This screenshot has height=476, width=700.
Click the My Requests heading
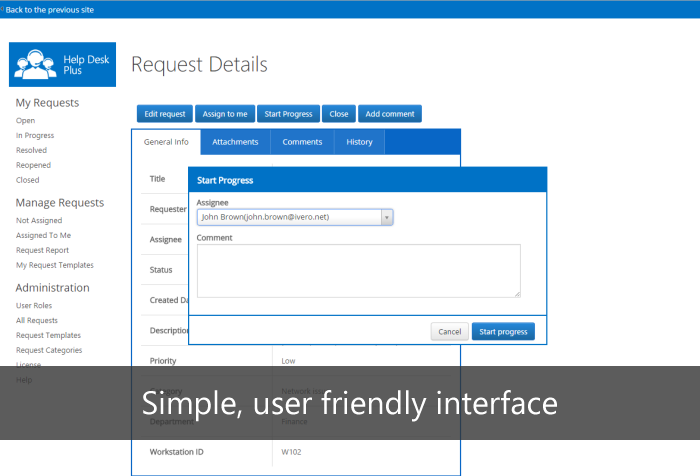point(47,103)
